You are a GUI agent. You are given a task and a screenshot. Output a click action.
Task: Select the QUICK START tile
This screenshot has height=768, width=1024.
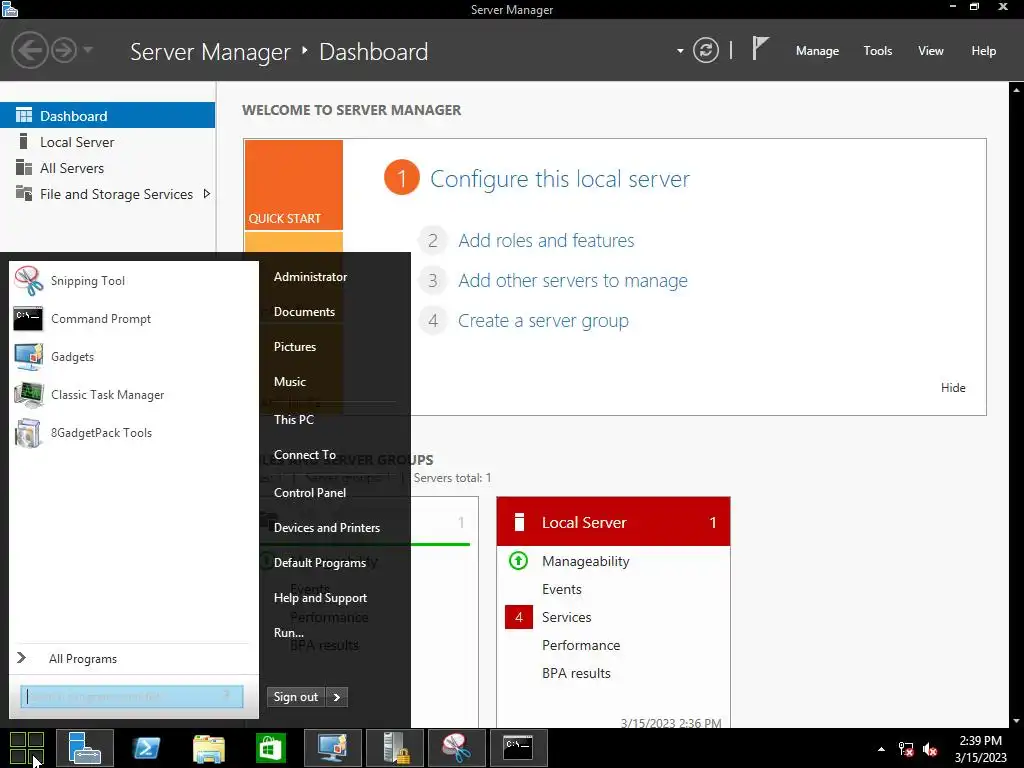(x=293, y=185)
